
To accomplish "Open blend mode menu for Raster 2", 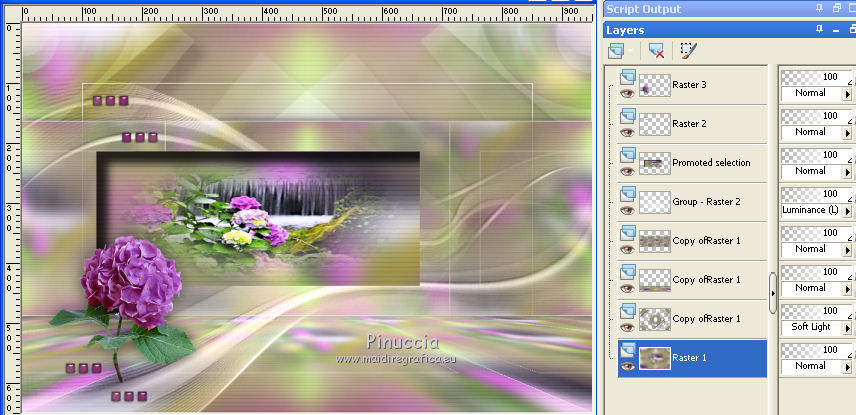I will [x=847, y=133].
